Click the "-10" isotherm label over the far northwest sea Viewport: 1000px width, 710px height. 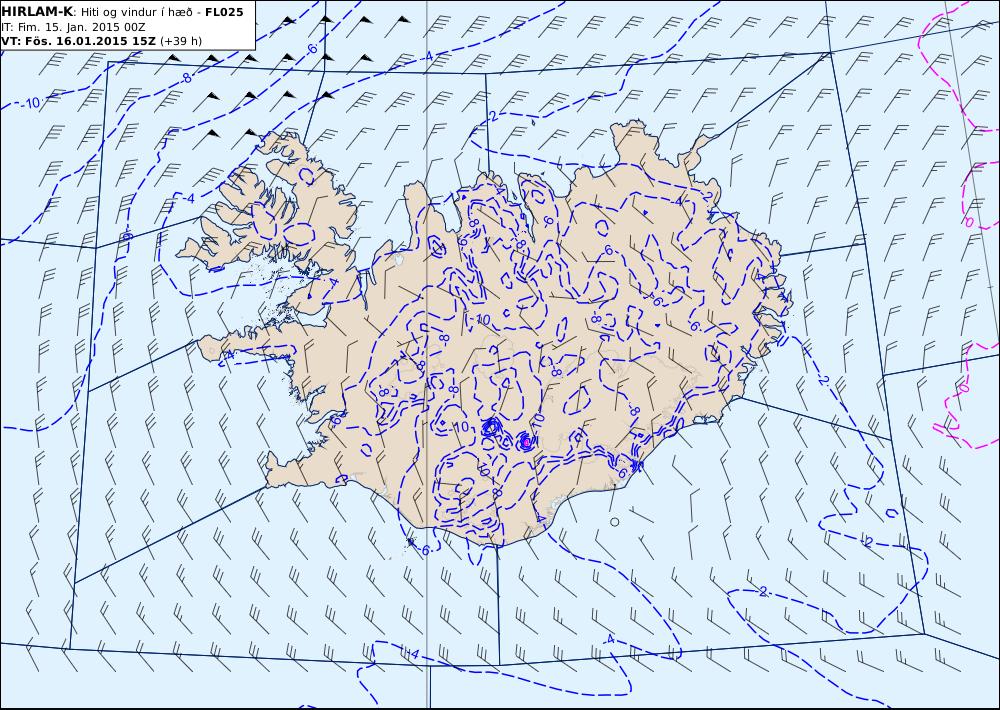coord(29,103)
